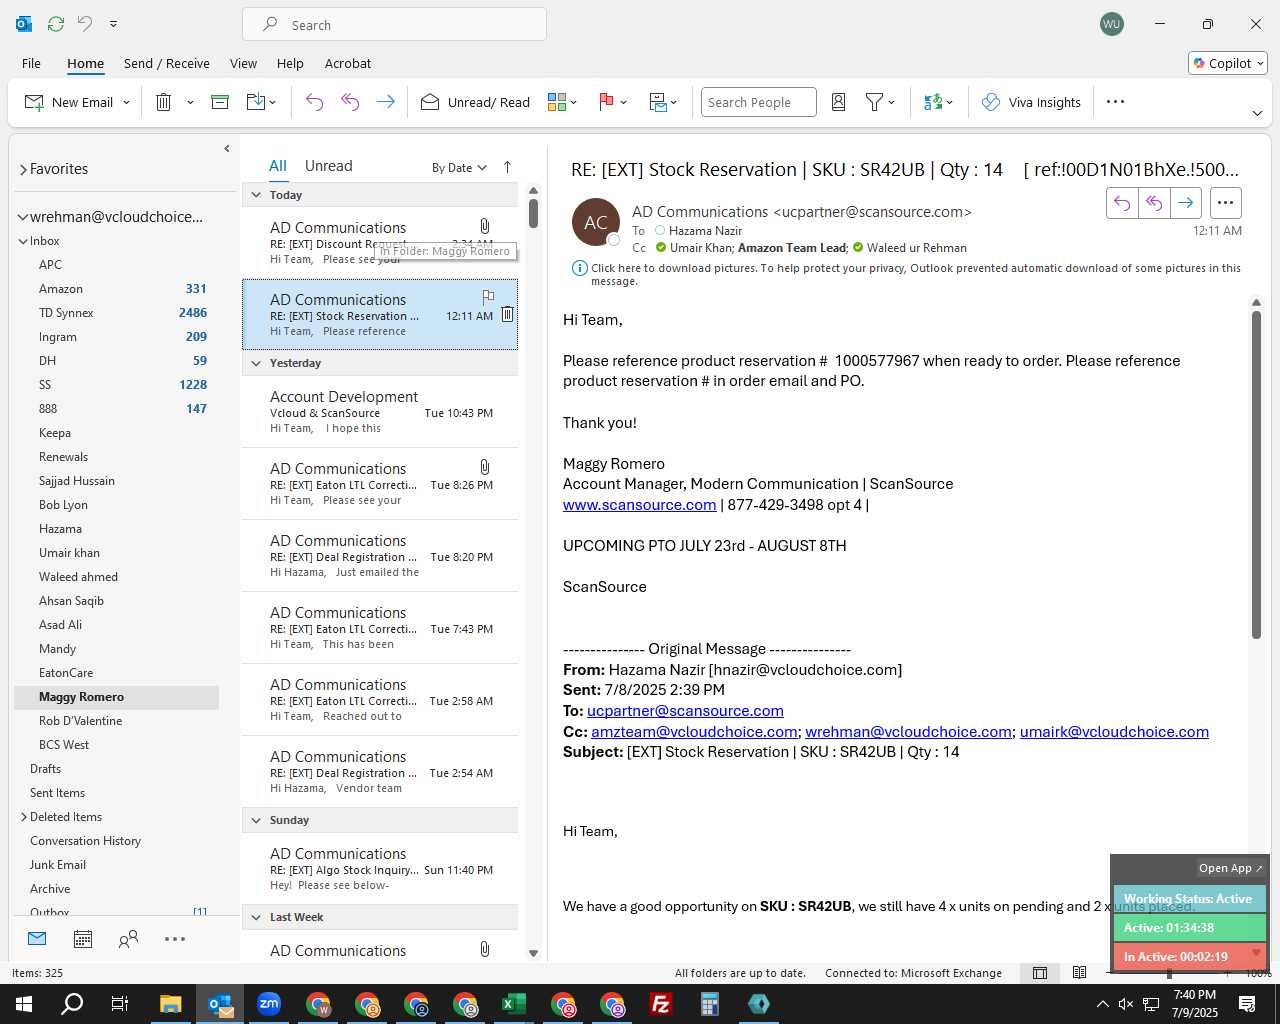Select the Home ribbon tab
This screenshot has height=1024, width=1280.
coord(85,63)
